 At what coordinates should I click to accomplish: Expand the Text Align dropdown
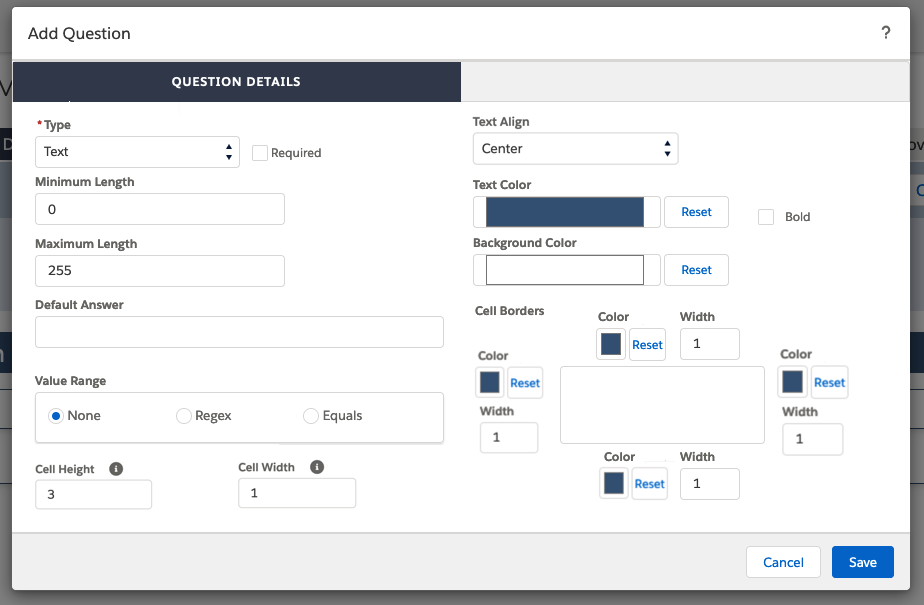[575, 149]
